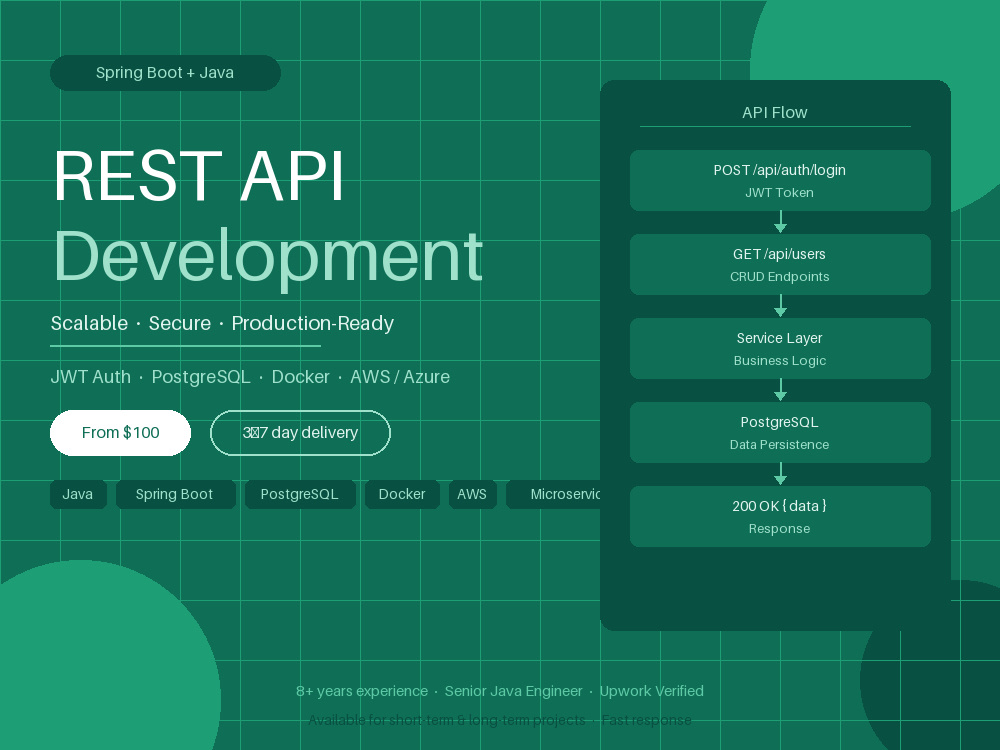Image resolution: width=1000 pixels, height=750 pixels.
Task: Open the Service Layer step card
Action: coord(780,349)
